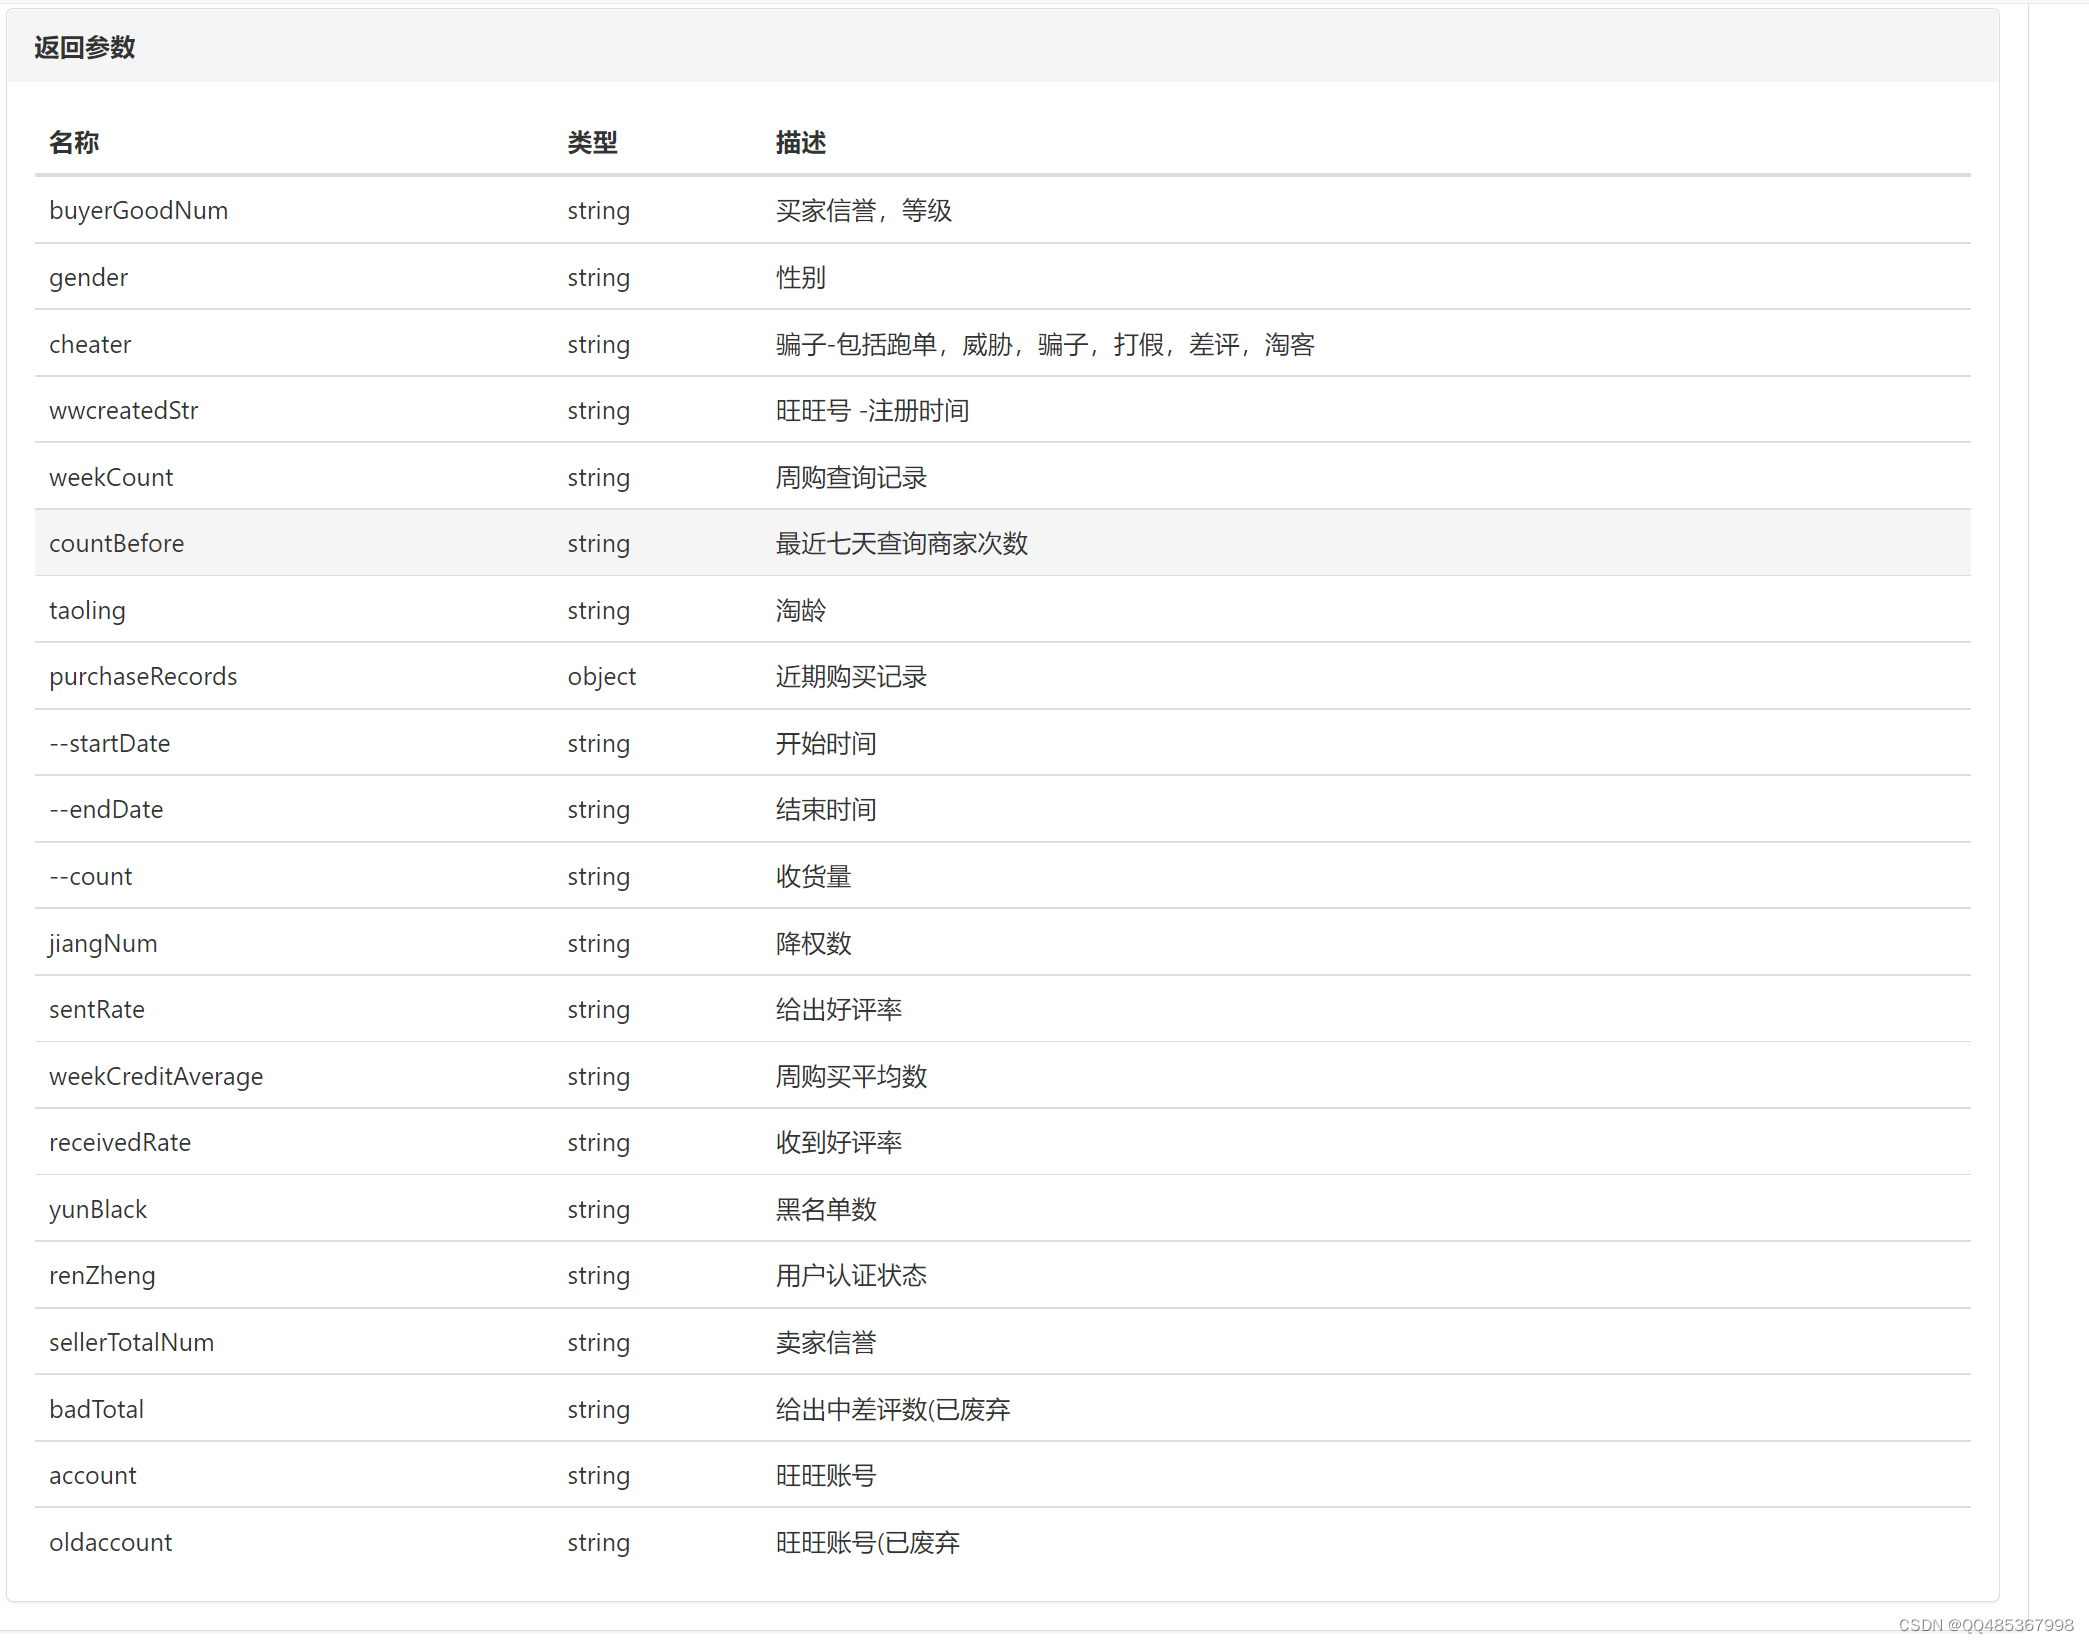Select the purchaseRecords parameter name
2089x1643 pixels.
point(143,676)
